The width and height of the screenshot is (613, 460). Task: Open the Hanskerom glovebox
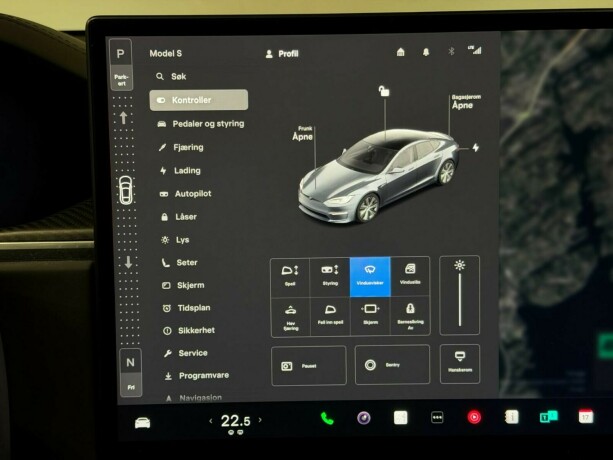click(x=460, y=364)
